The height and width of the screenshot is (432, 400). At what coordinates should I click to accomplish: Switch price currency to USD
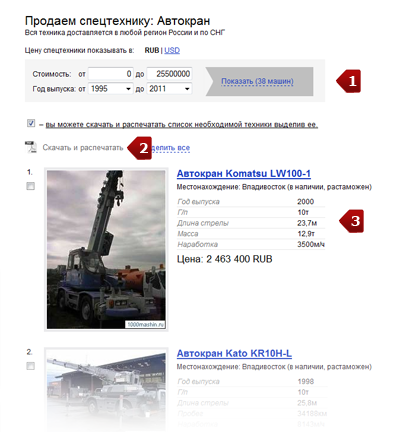tap(172, 50)
